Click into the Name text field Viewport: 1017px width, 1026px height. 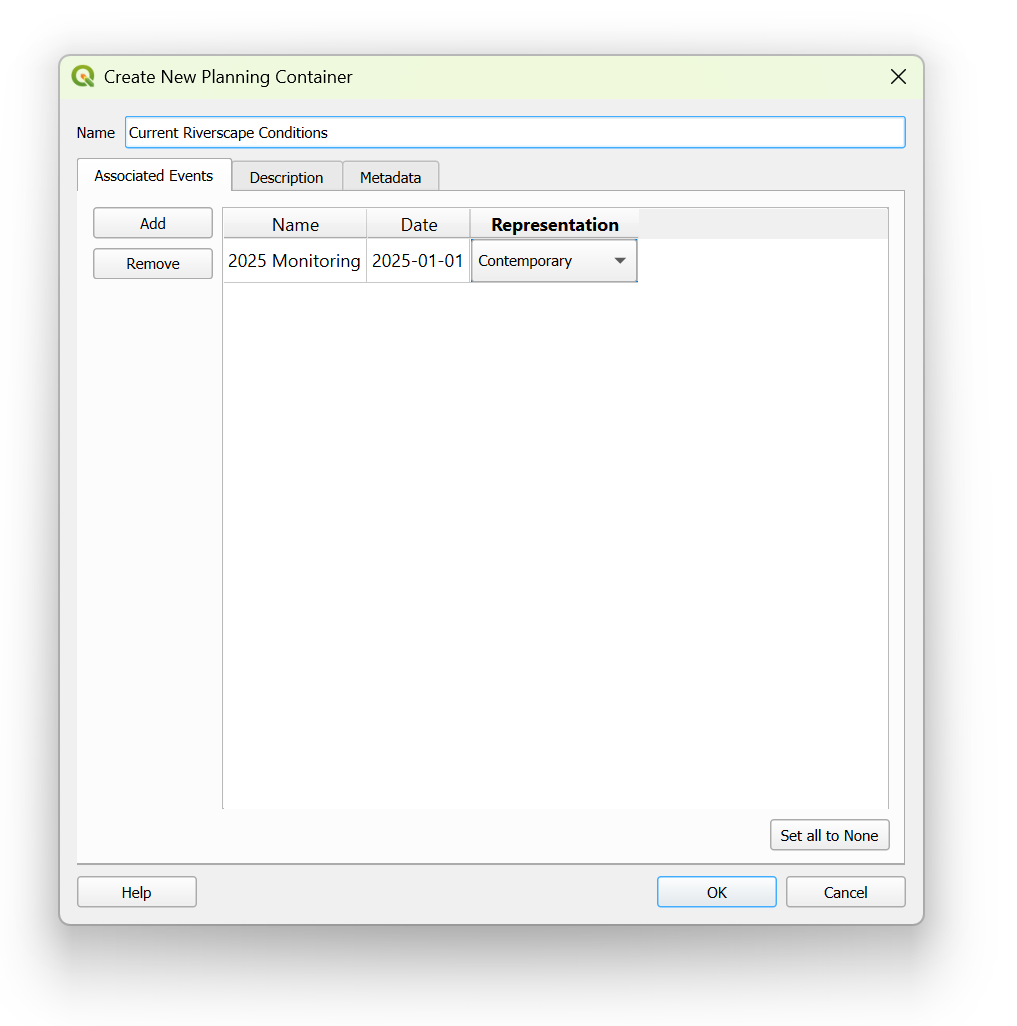coord(514,133)
